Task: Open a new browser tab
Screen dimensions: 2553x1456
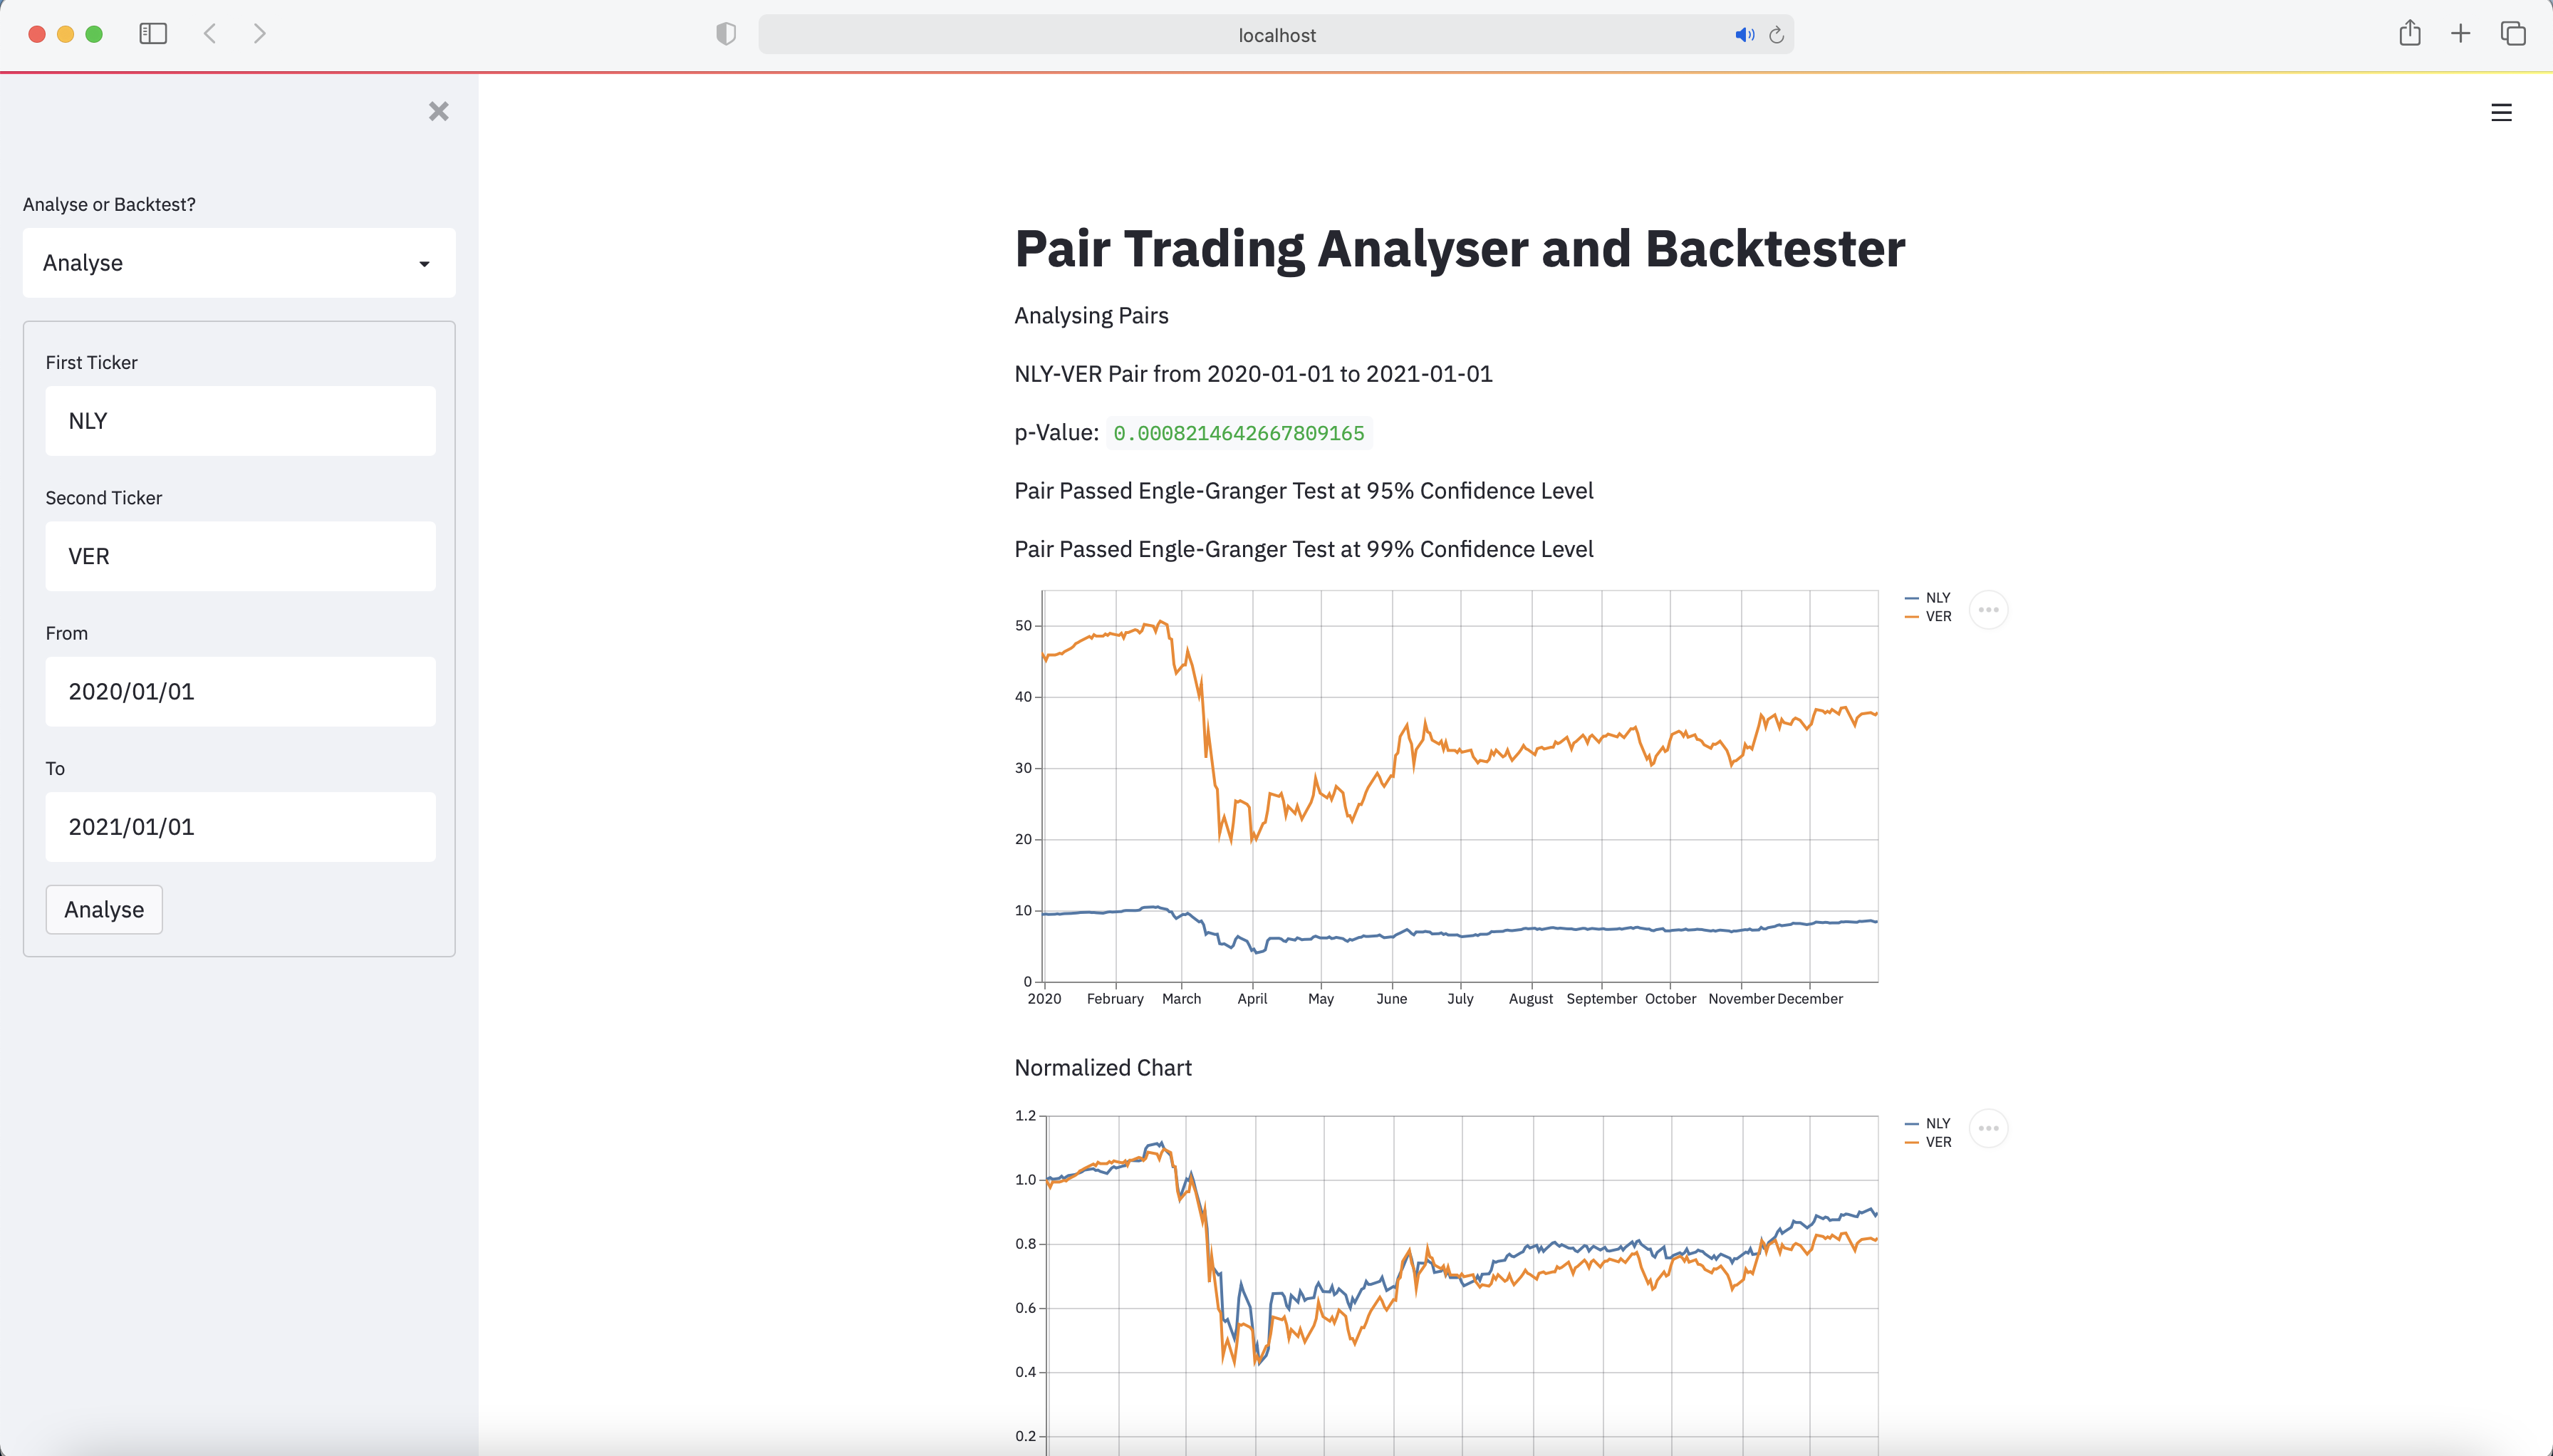Action: click(2461, 33)
